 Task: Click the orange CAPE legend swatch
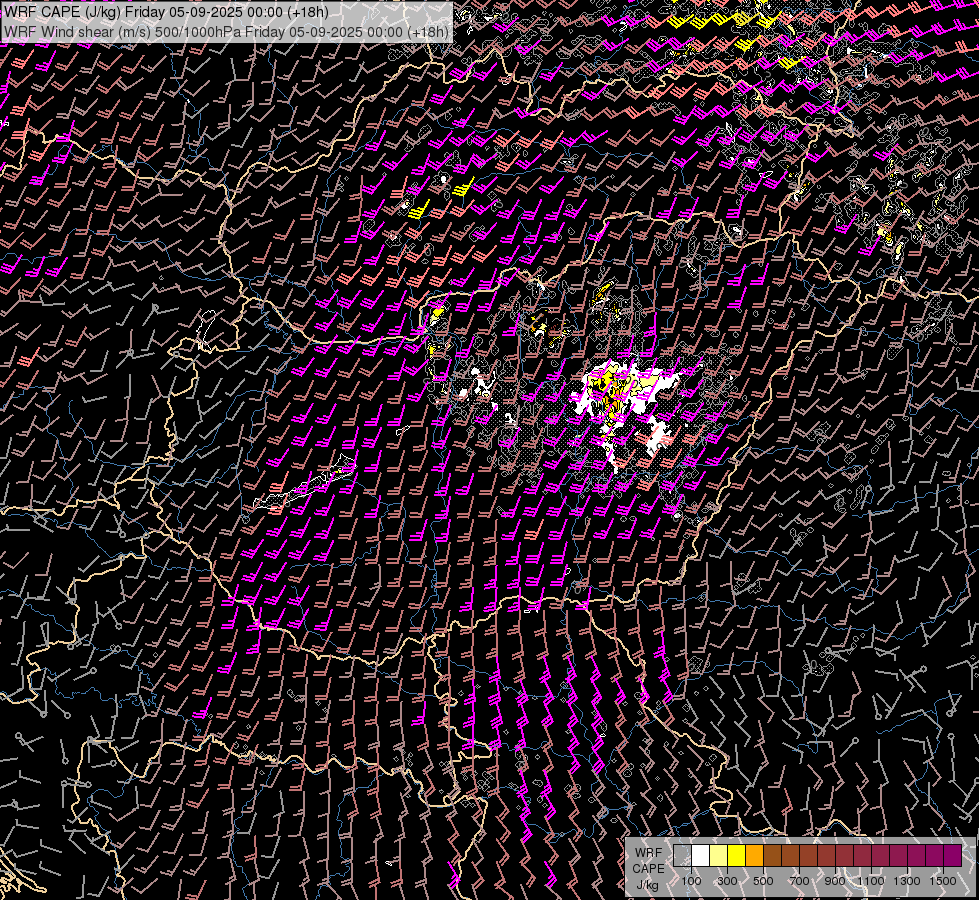tap(754, 855)
